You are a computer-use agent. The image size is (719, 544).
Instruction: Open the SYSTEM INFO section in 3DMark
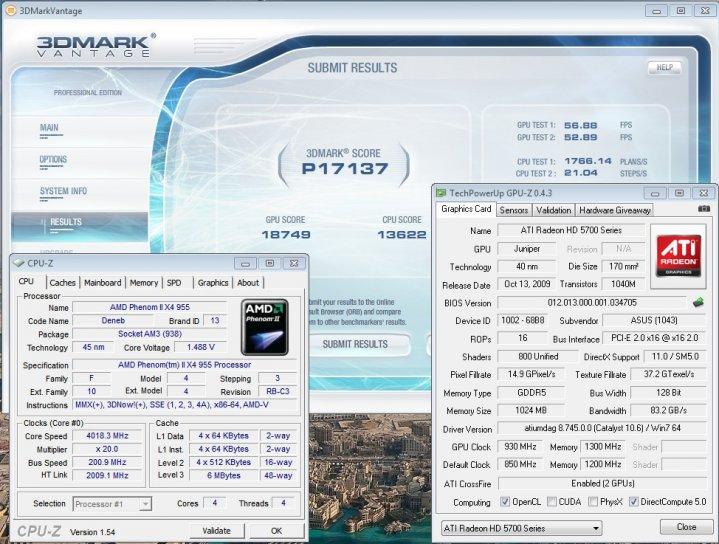click(63, 191)
